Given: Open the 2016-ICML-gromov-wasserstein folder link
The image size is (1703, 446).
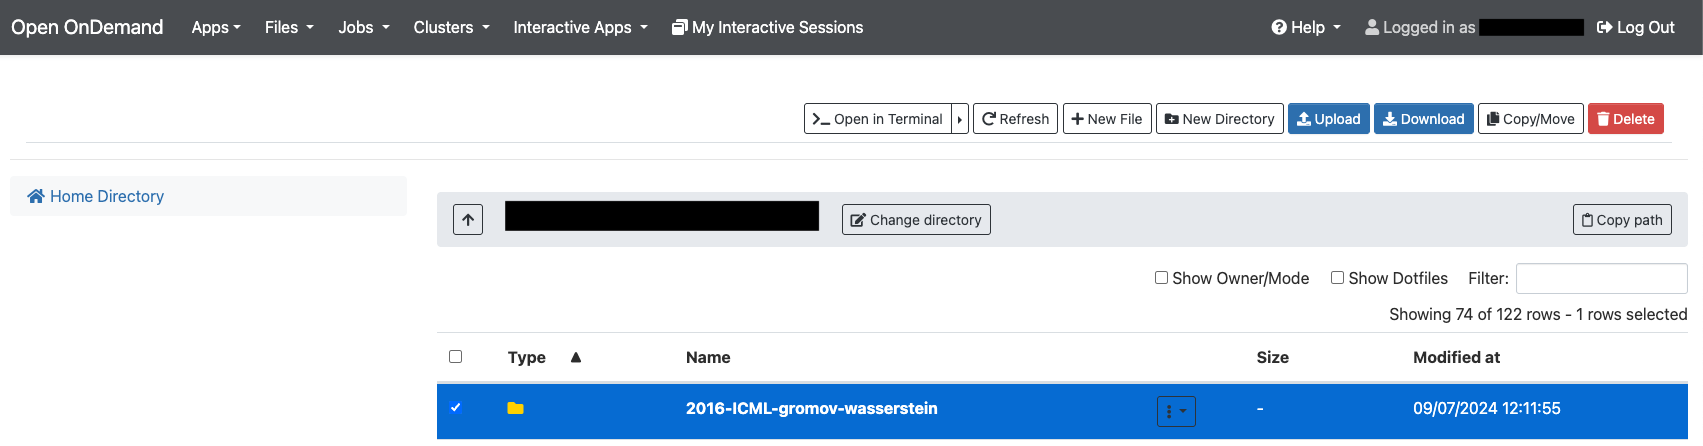Looking at the screenshot, I should [811, 408].
